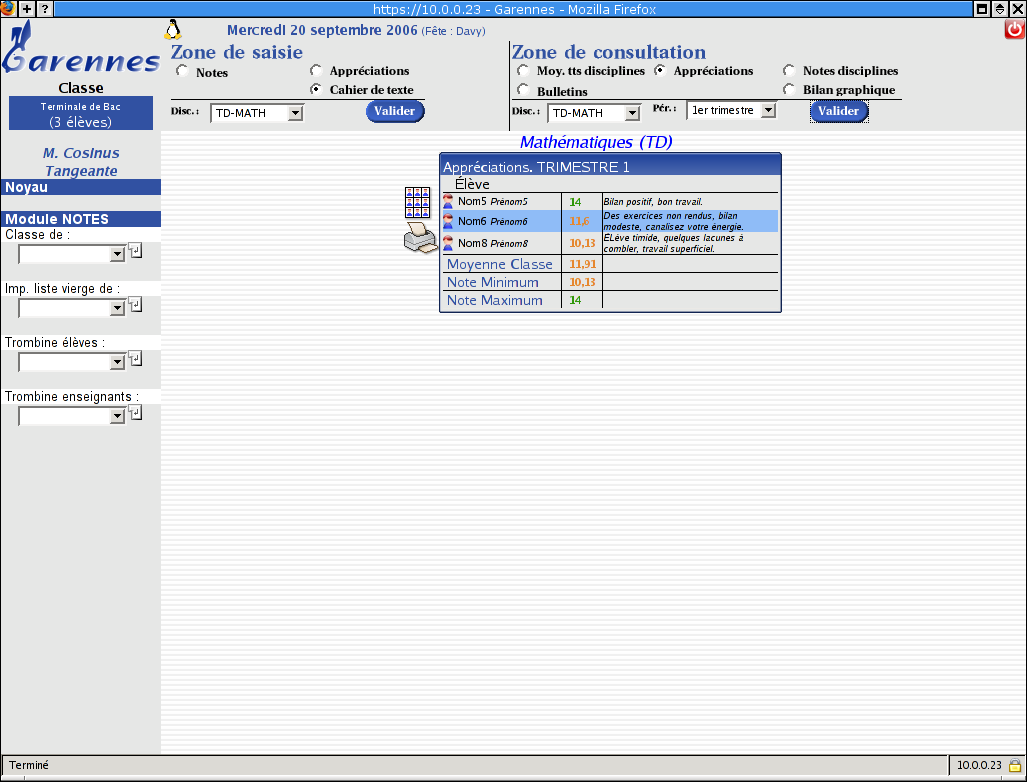Click the security padlock in status bar
The width and height of the screenshot is (1027, 782).
(1014, 765)
